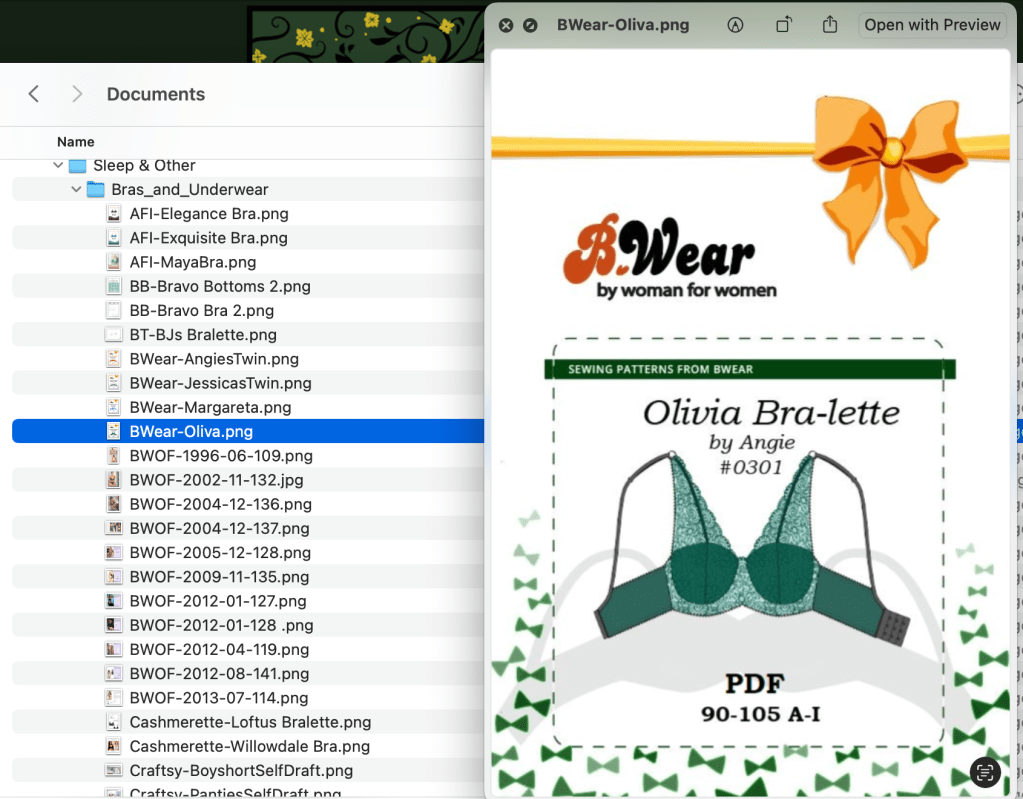Click the Markup pen icon in Quick Look
Image resolution: width=1023 pixels, height=799 pixels.
point(736,25)
